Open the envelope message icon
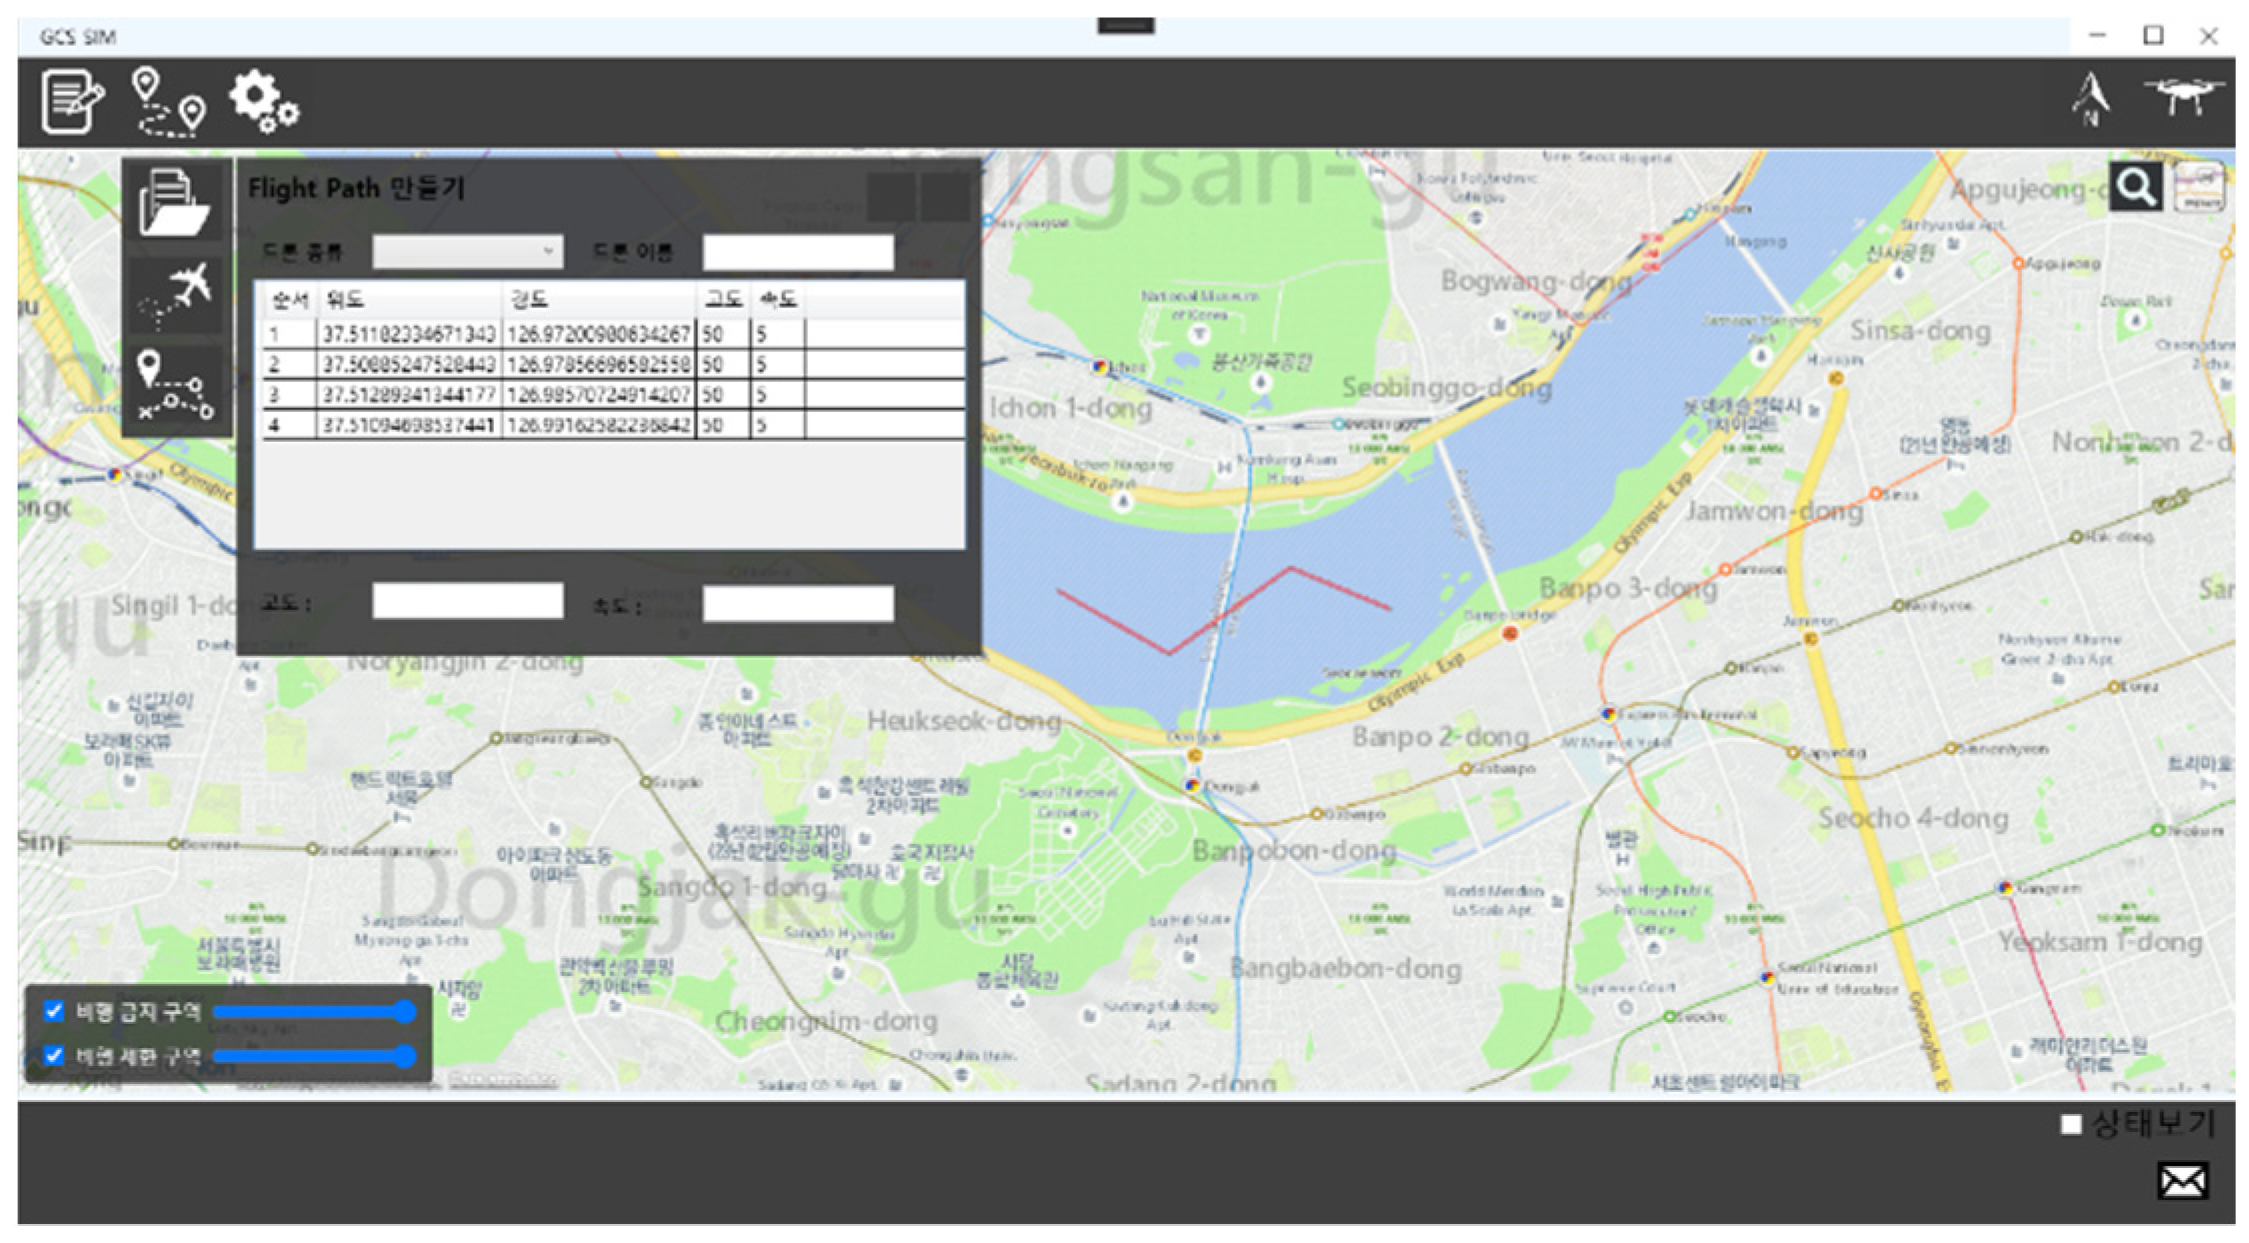This screenshot has width=2249, height=1243. 2182,1181
